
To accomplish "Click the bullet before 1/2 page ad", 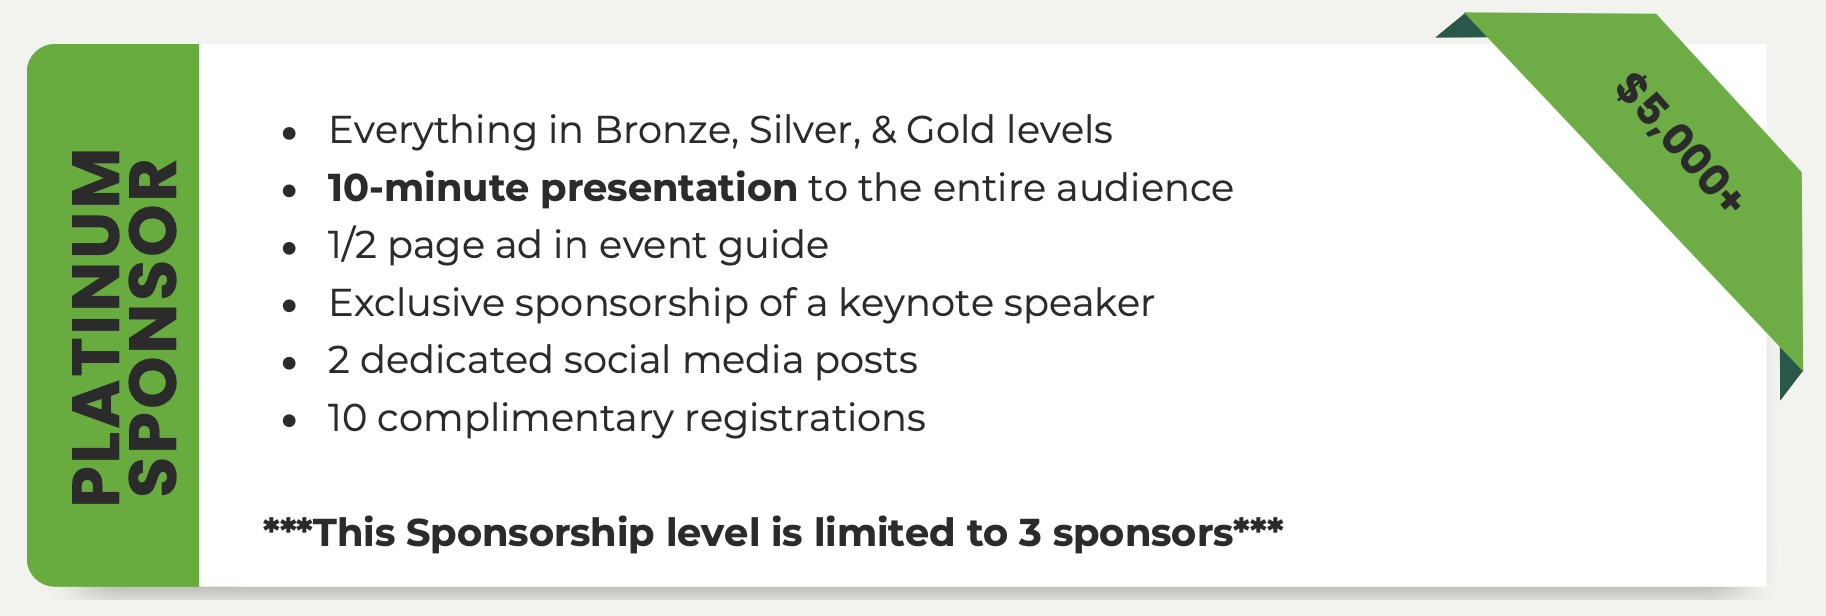I will click(x=289, y=247).
